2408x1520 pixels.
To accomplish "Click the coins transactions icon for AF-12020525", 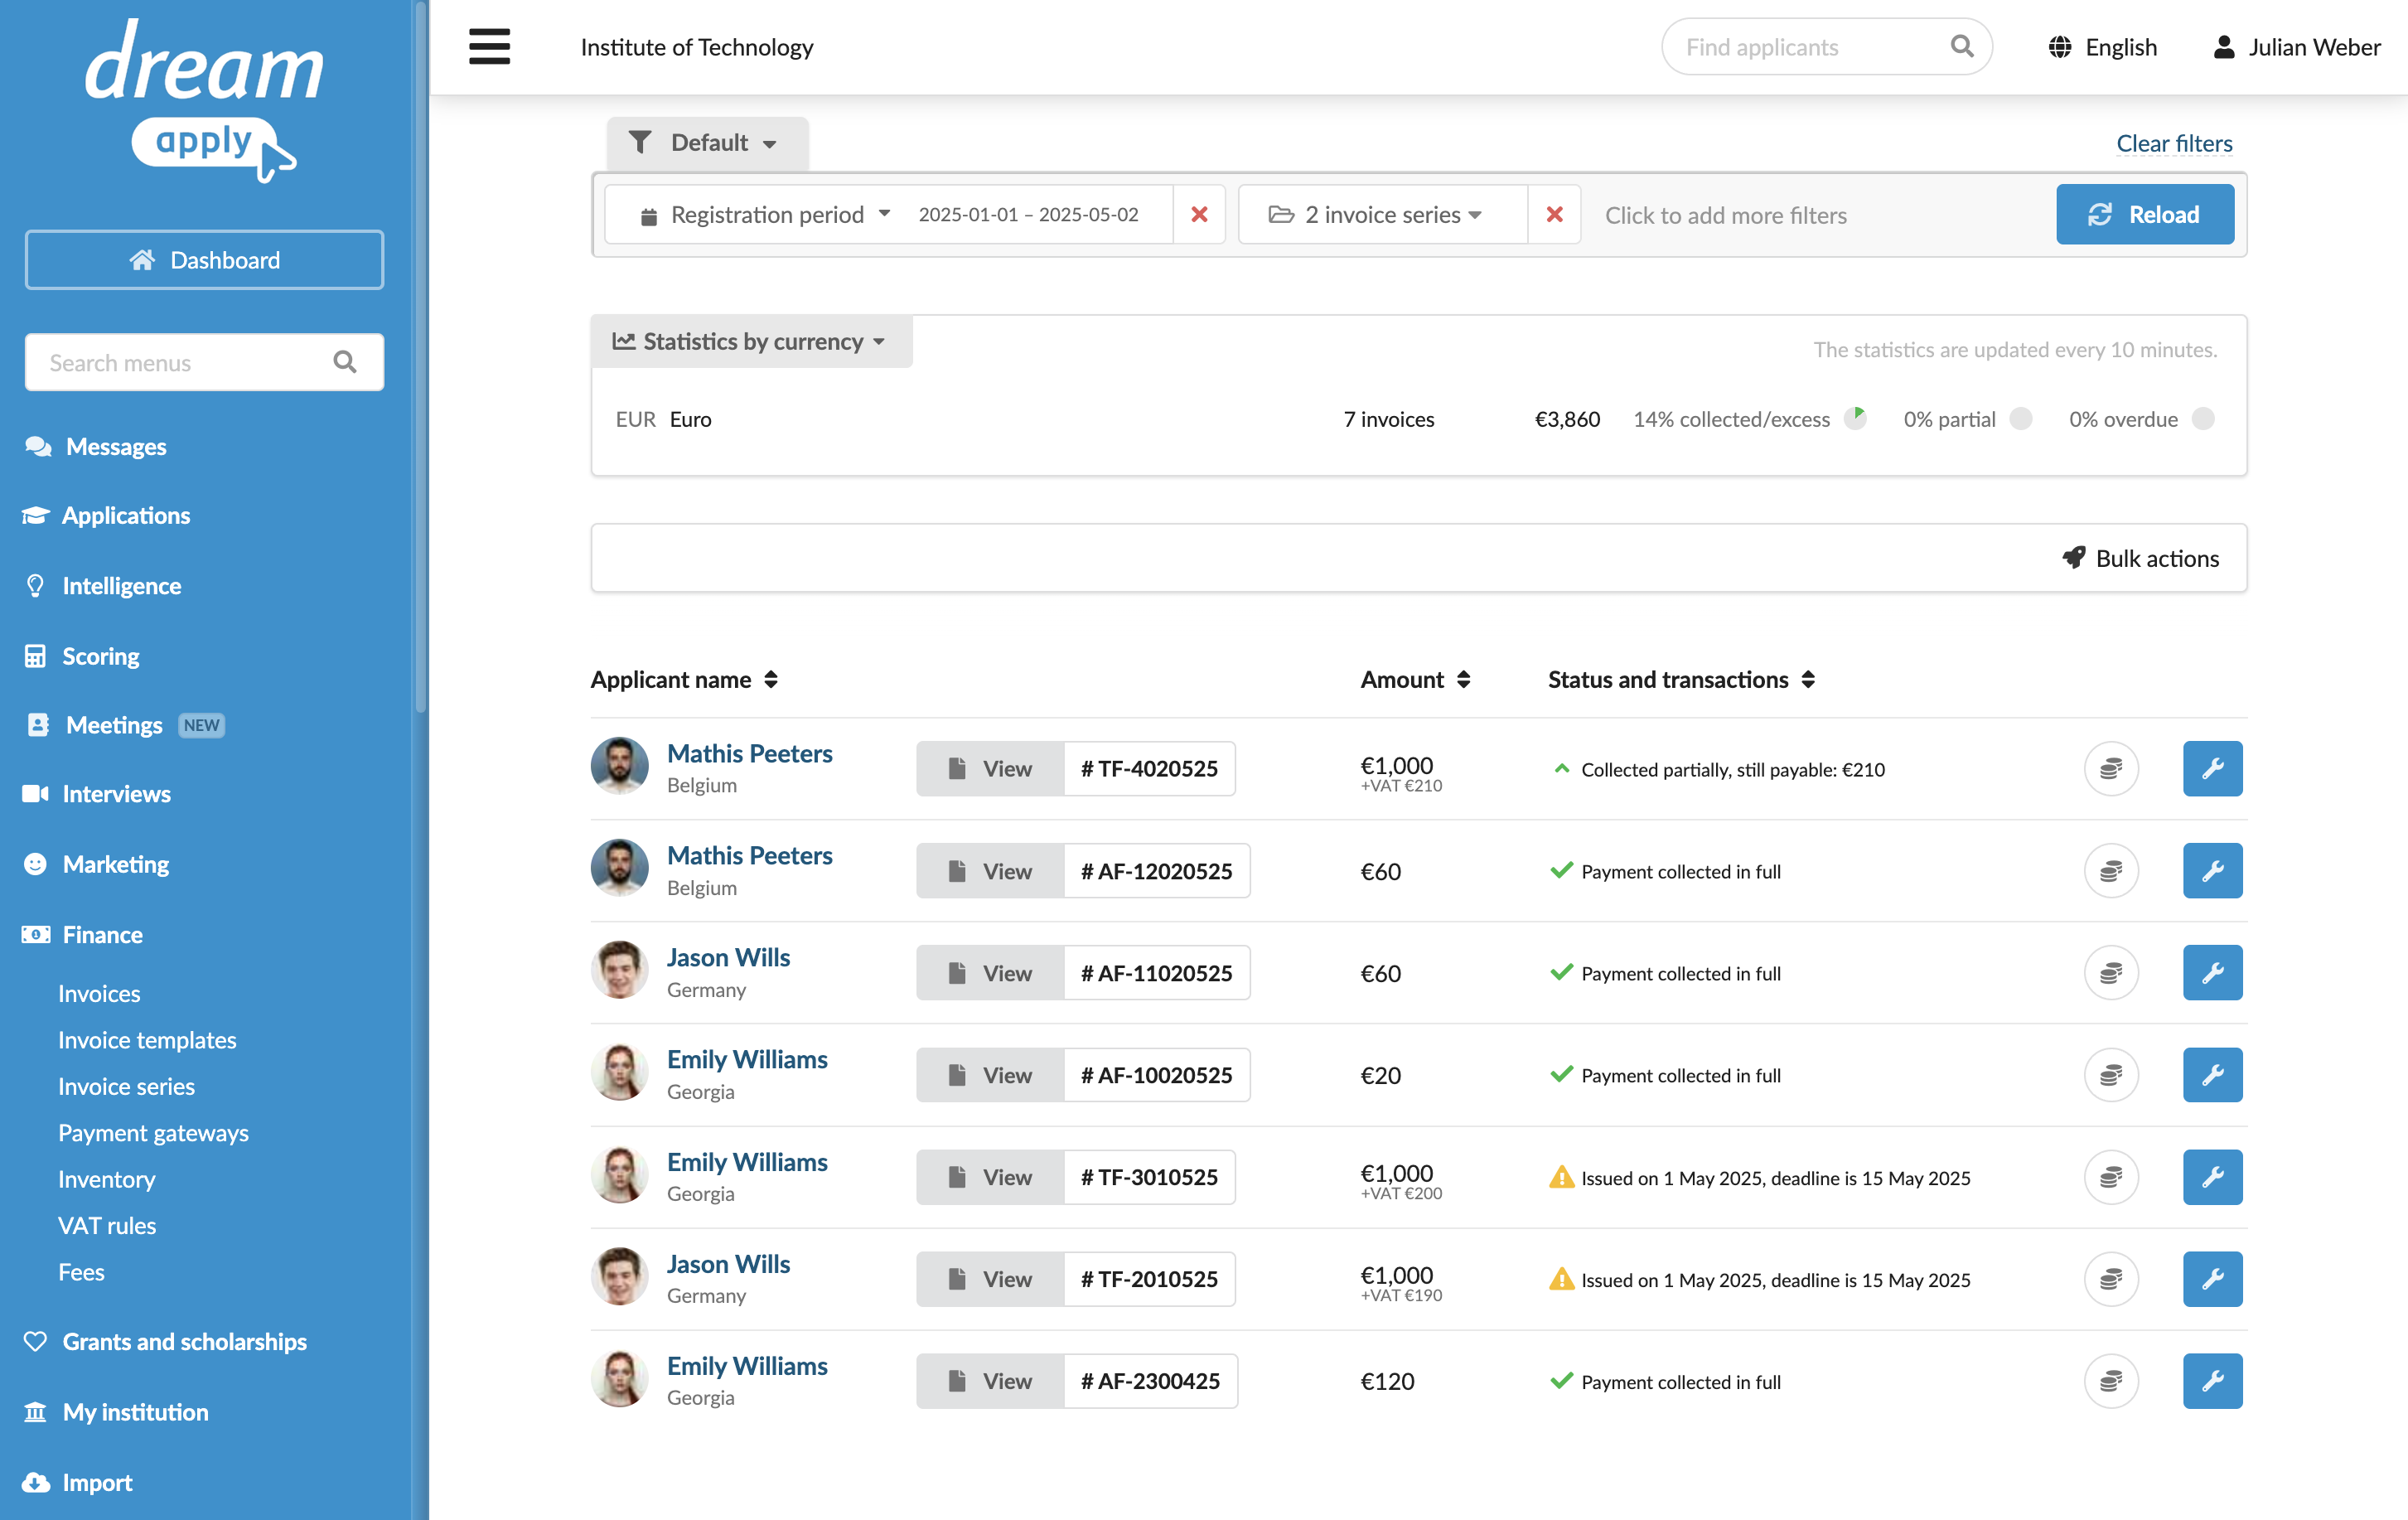I will [x=2111, y=870].
